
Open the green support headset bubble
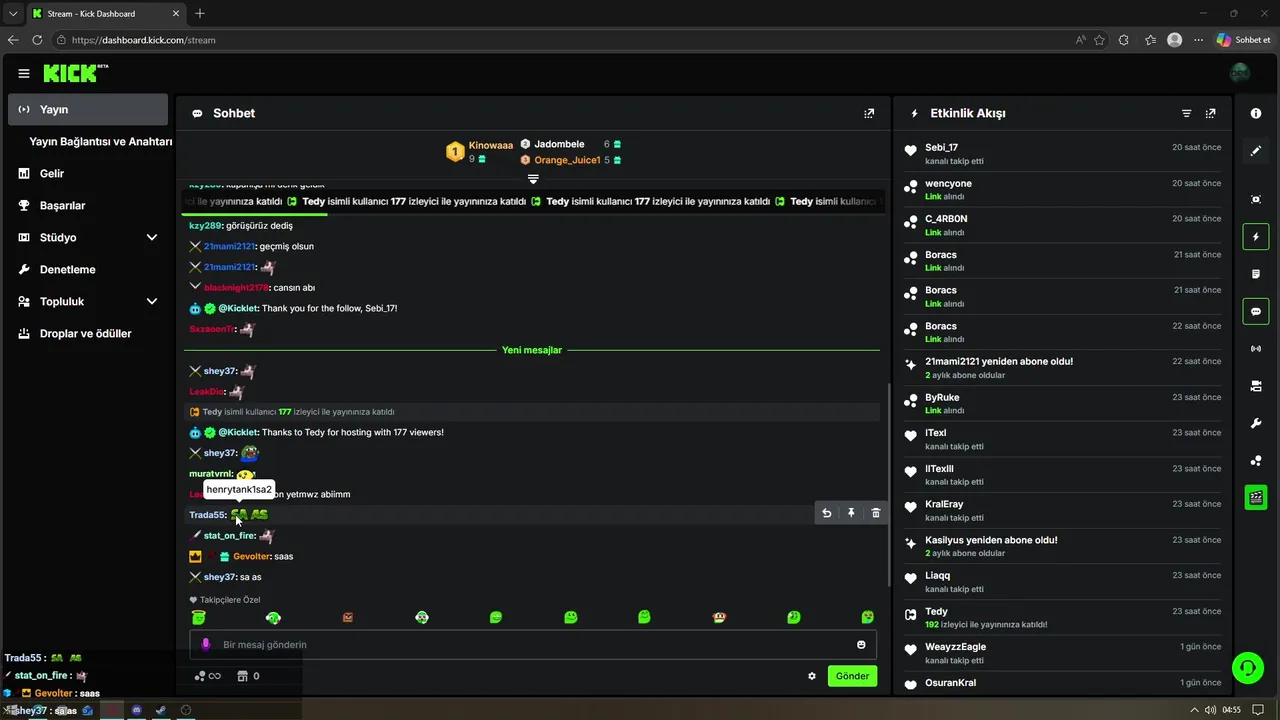[x=1247, y=667]
